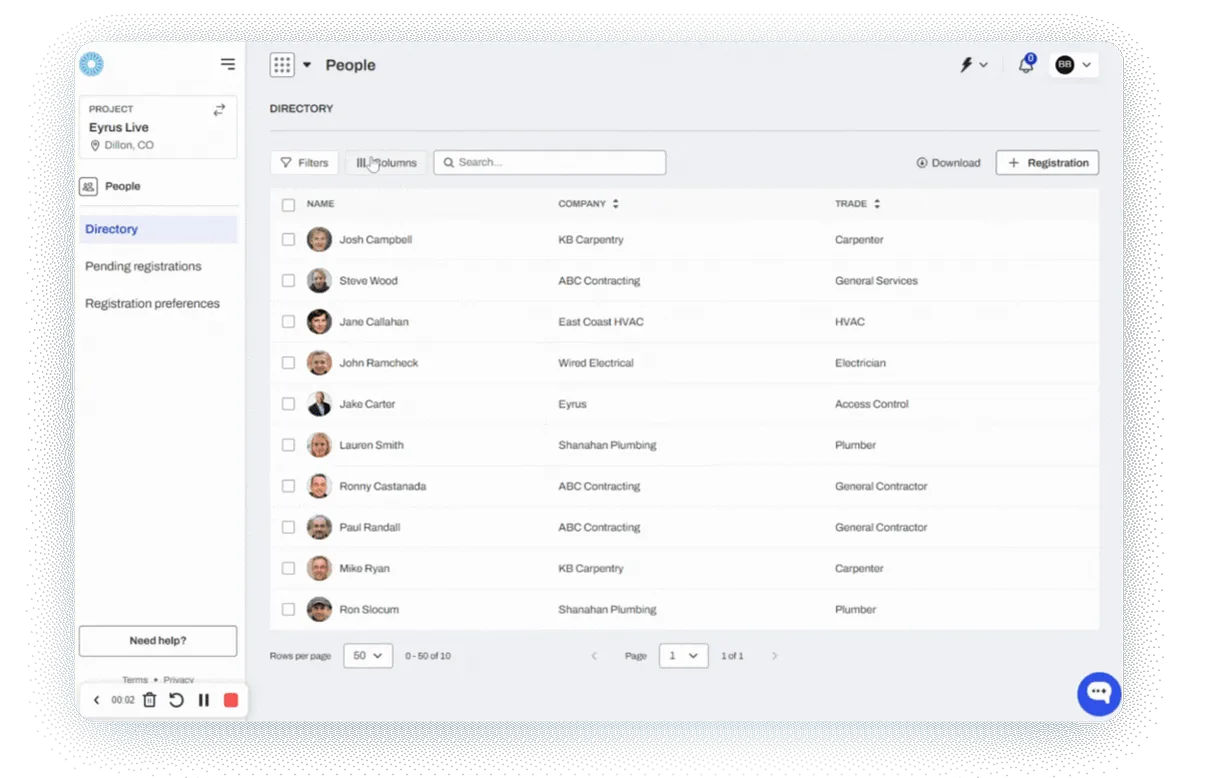1210x778 pixels.
Task: Open the rows per page dropdown
Action: tap(367, 655)
